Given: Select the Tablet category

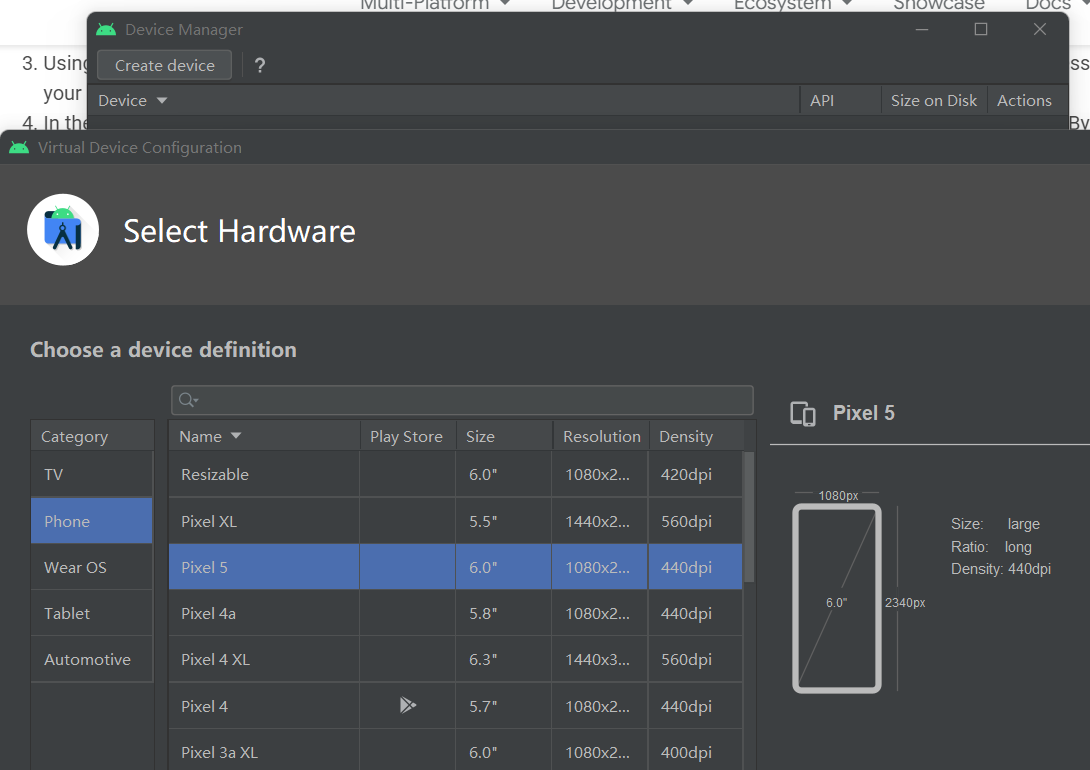Looking at the screenshot, I should (x=92, y=613).
